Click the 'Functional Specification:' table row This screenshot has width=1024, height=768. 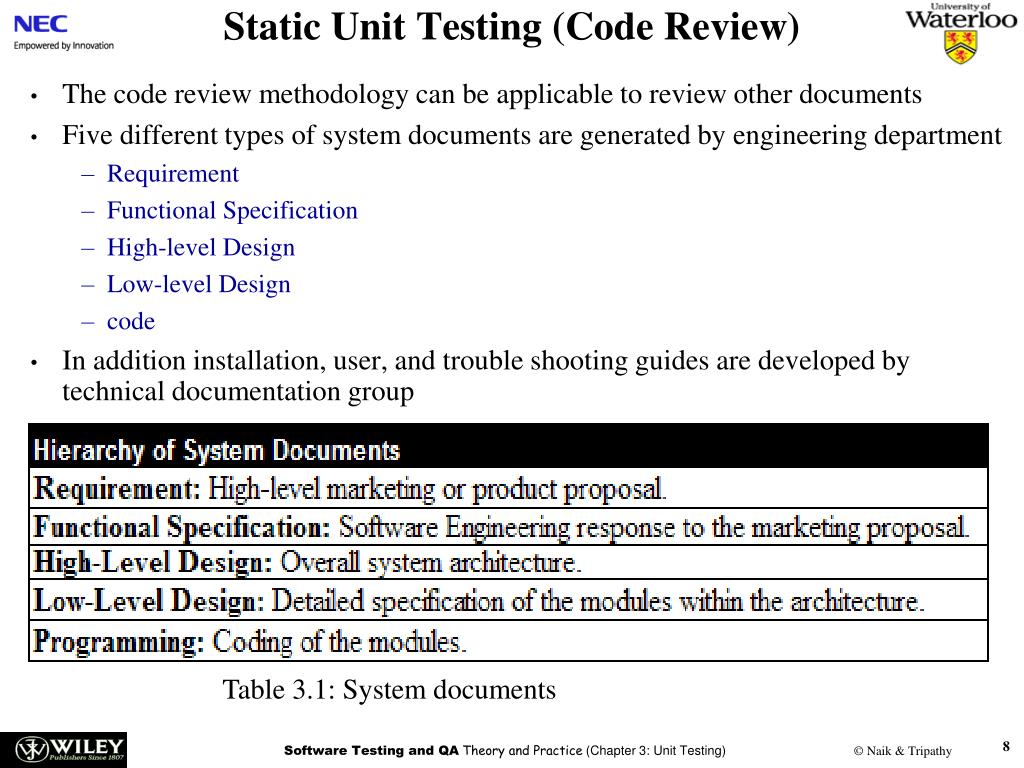pos(508,526)
